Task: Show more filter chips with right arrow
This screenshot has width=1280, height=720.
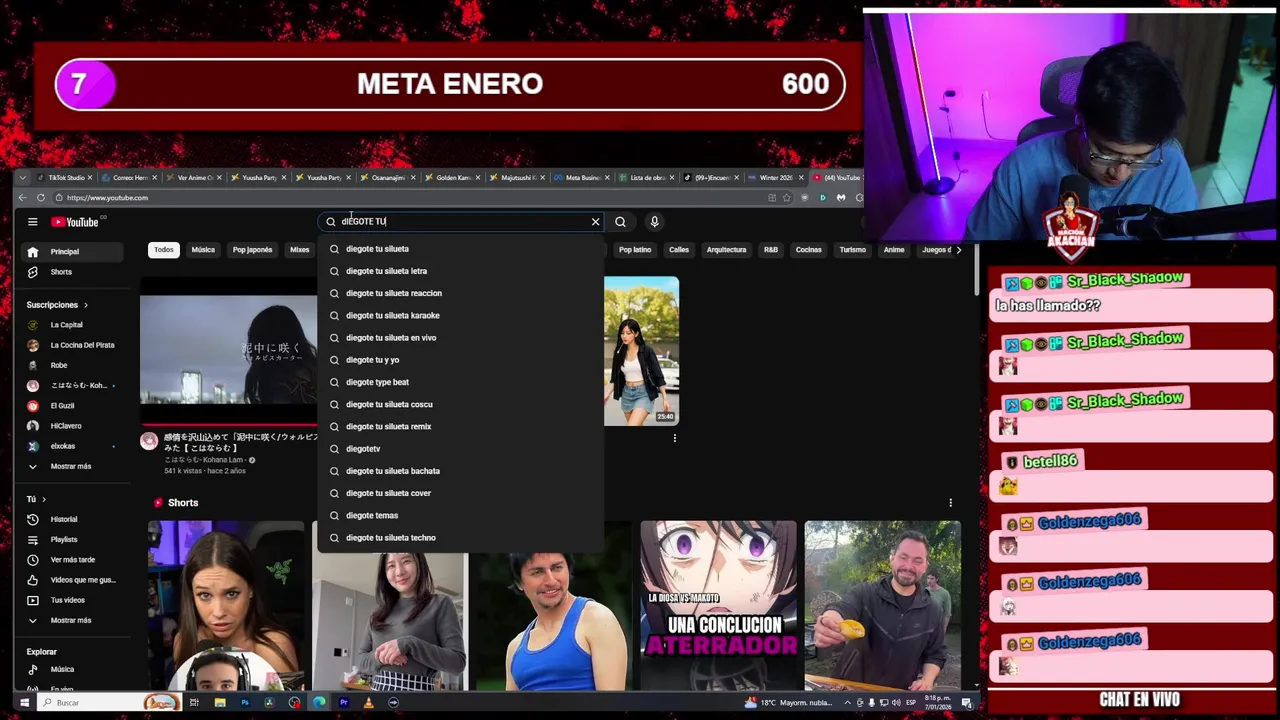Action: point(959,249)
